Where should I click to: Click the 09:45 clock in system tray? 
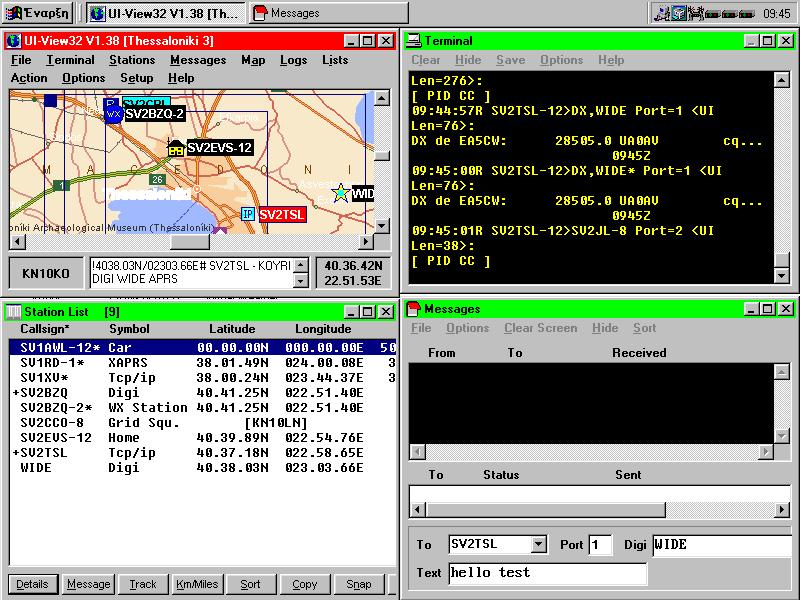[x=777, y=14]
